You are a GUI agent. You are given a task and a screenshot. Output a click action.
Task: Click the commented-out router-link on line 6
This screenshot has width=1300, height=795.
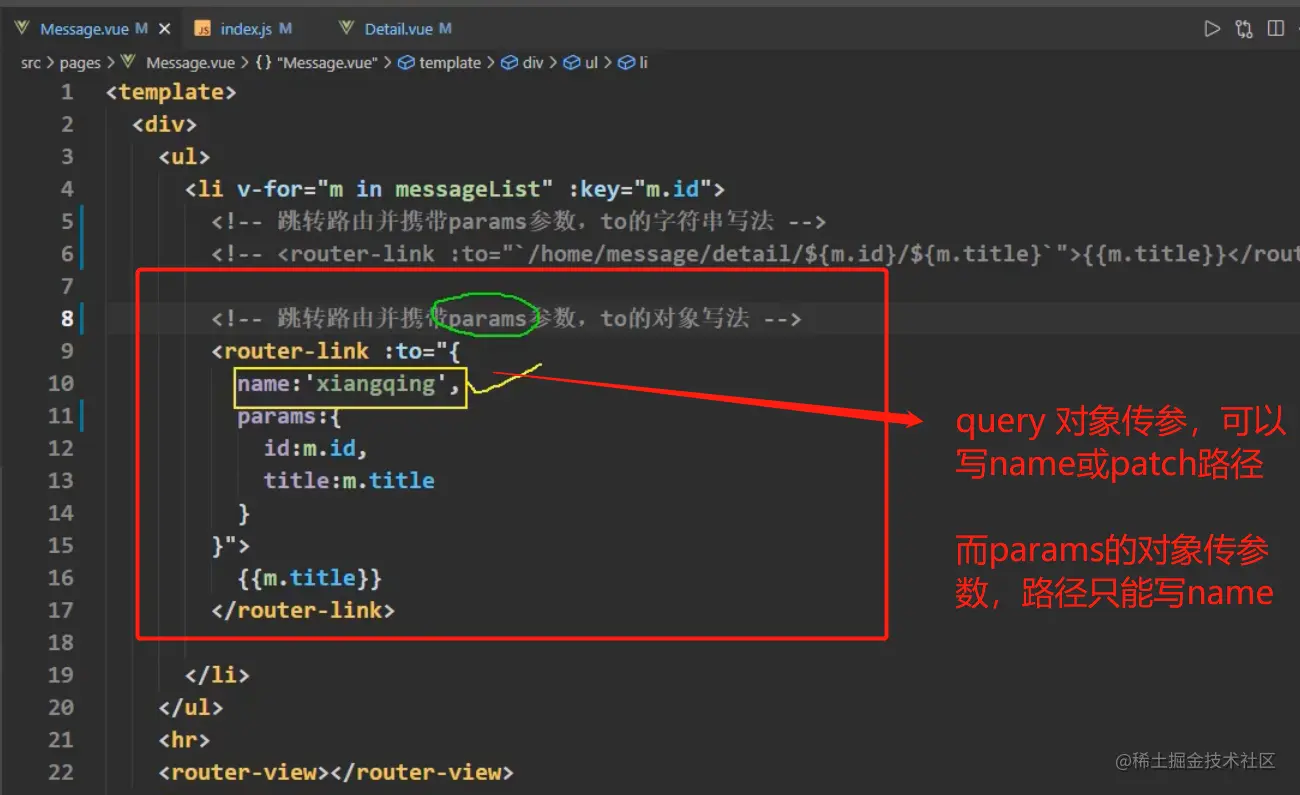point(755,254)
